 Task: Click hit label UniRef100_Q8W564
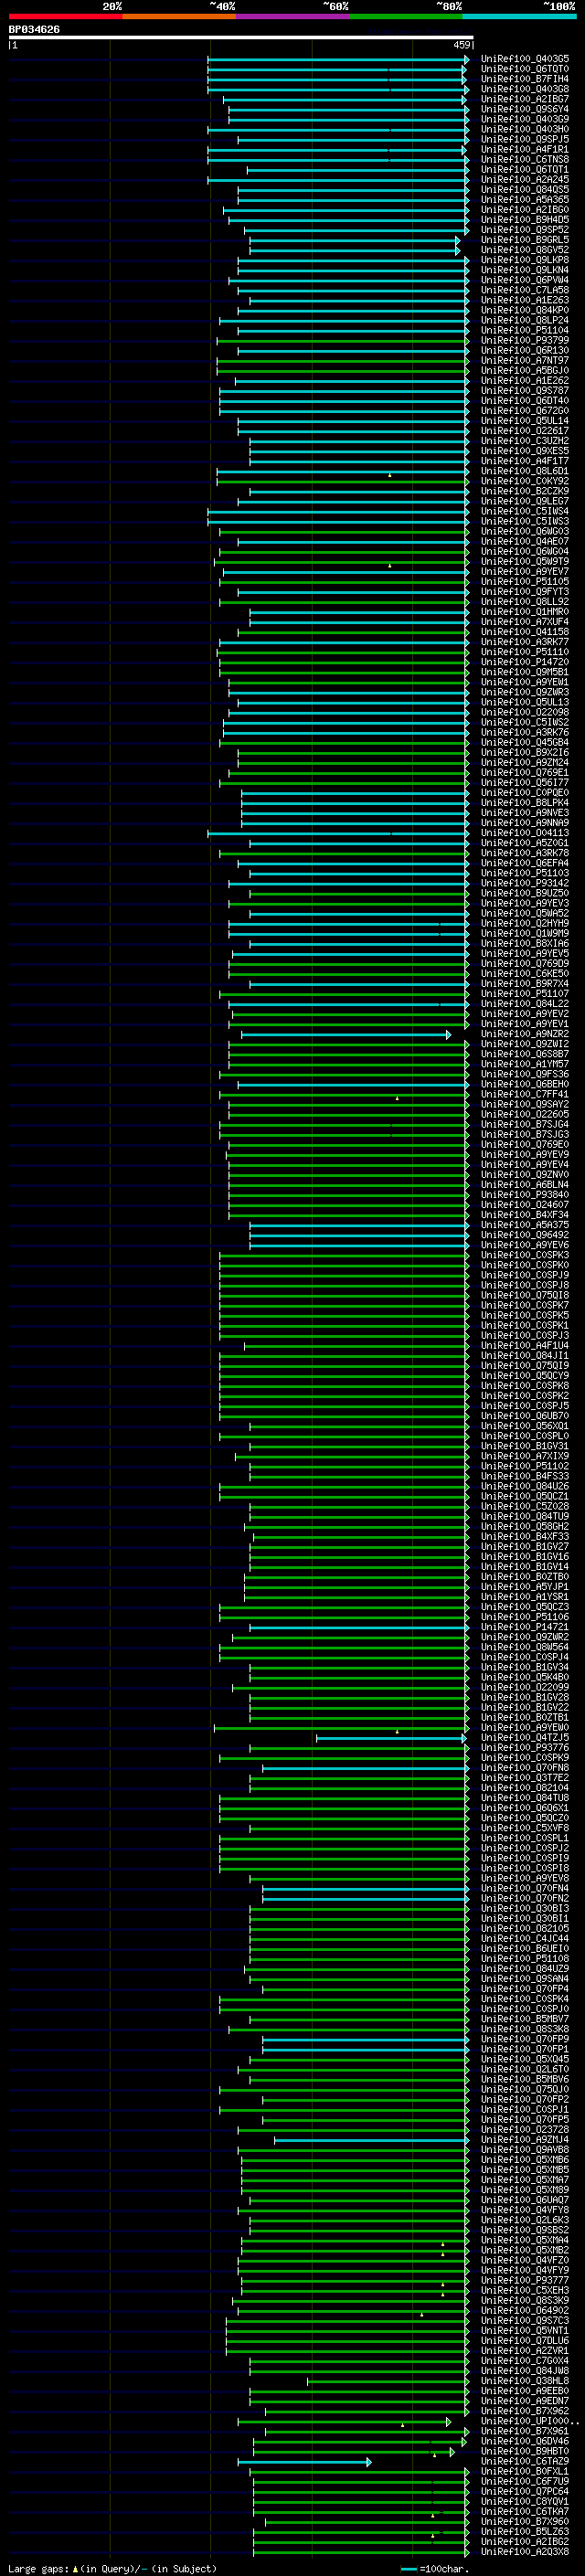525,1647
